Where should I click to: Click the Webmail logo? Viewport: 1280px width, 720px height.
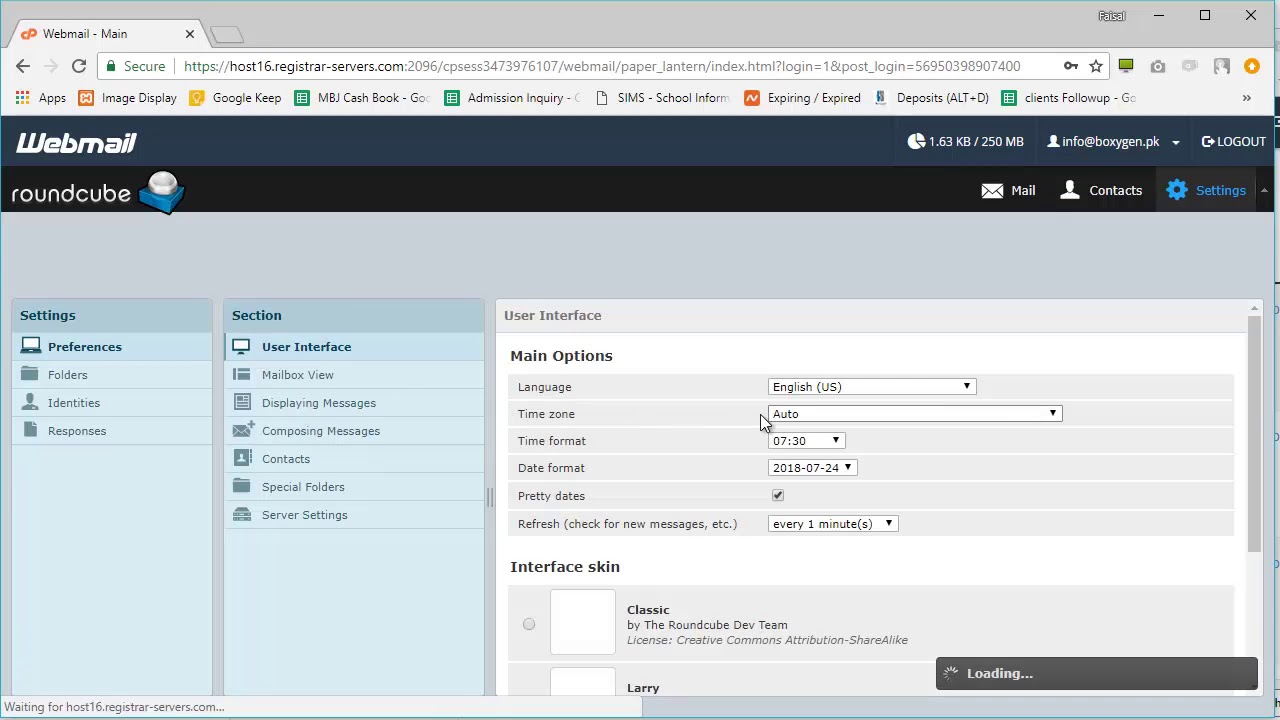pyautogui.click(x=76, y=143)
